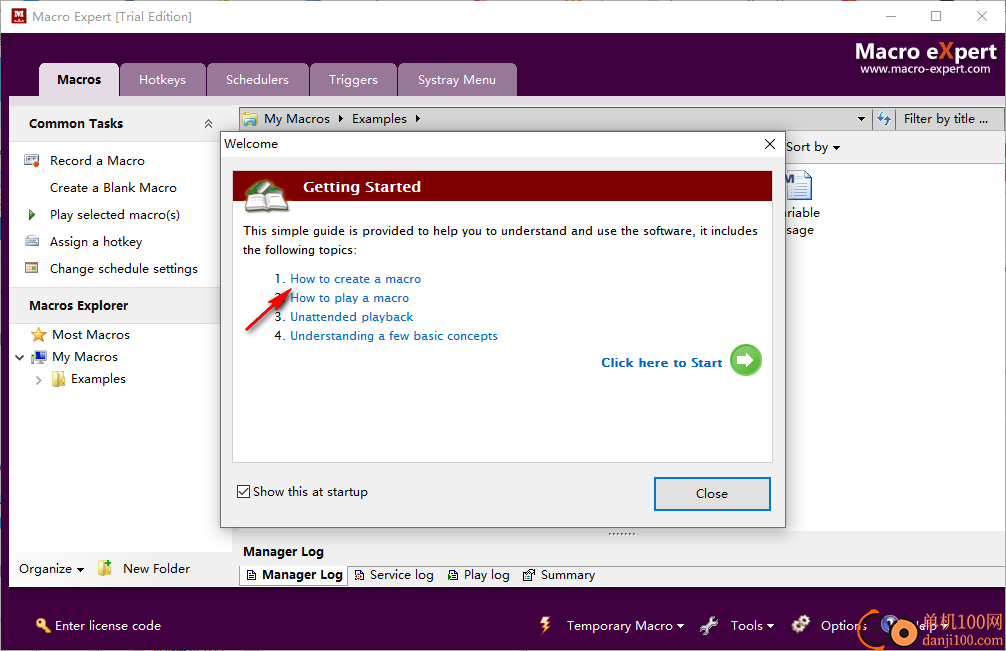Click the Record a Macro icon
The image size is (1006, 651).
[31, 160]
